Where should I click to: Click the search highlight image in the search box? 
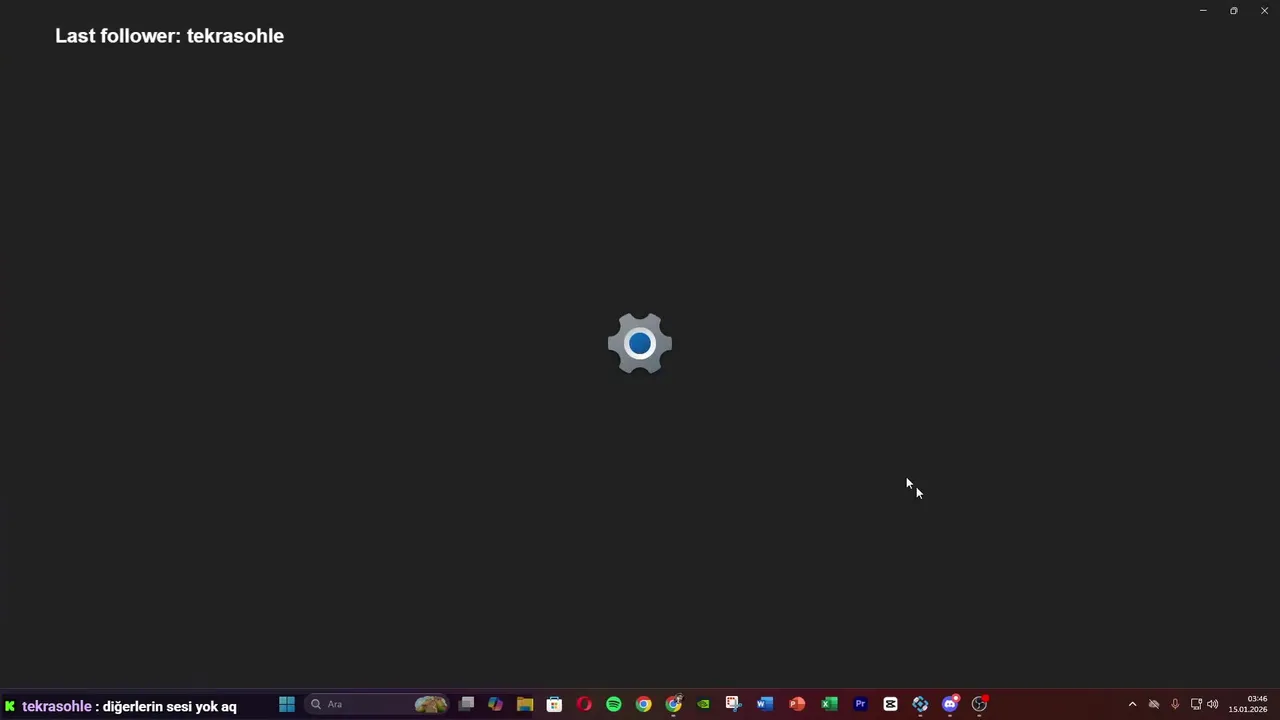coord(431,704)
